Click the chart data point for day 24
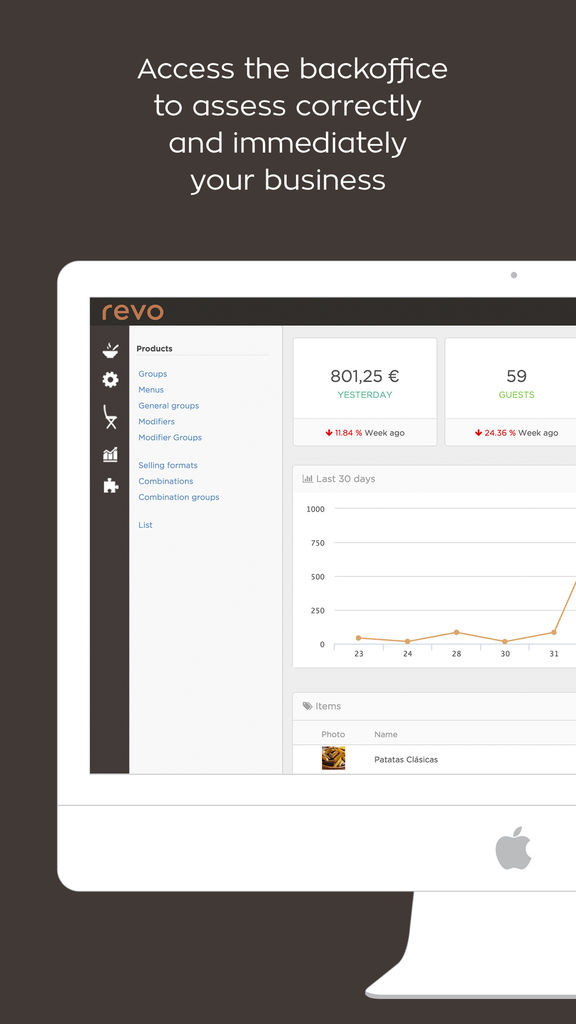This screenshot has width=576, height=1024. (408, 641)
